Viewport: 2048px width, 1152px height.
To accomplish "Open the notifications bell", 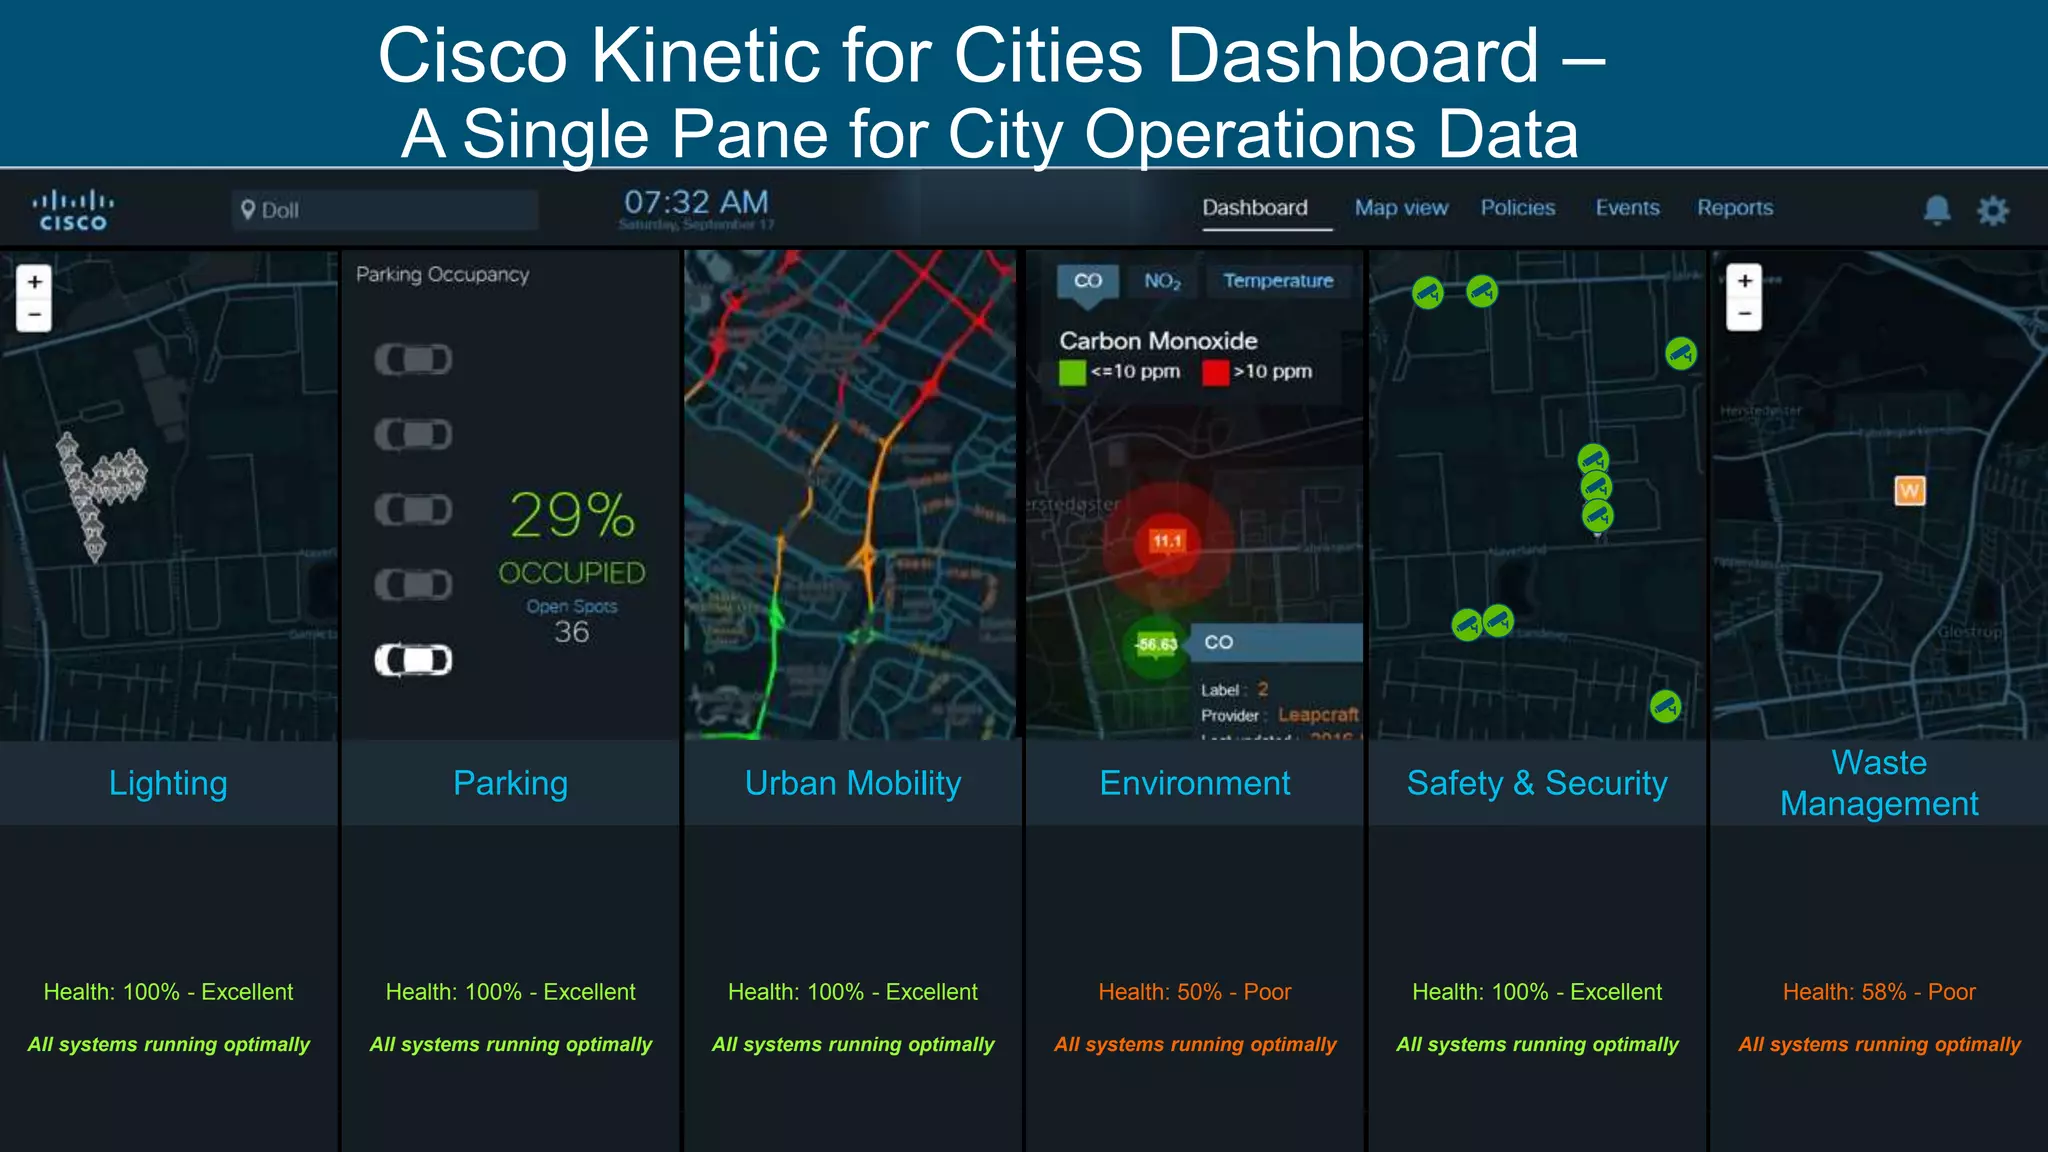I will click(x=1937, y=210).
